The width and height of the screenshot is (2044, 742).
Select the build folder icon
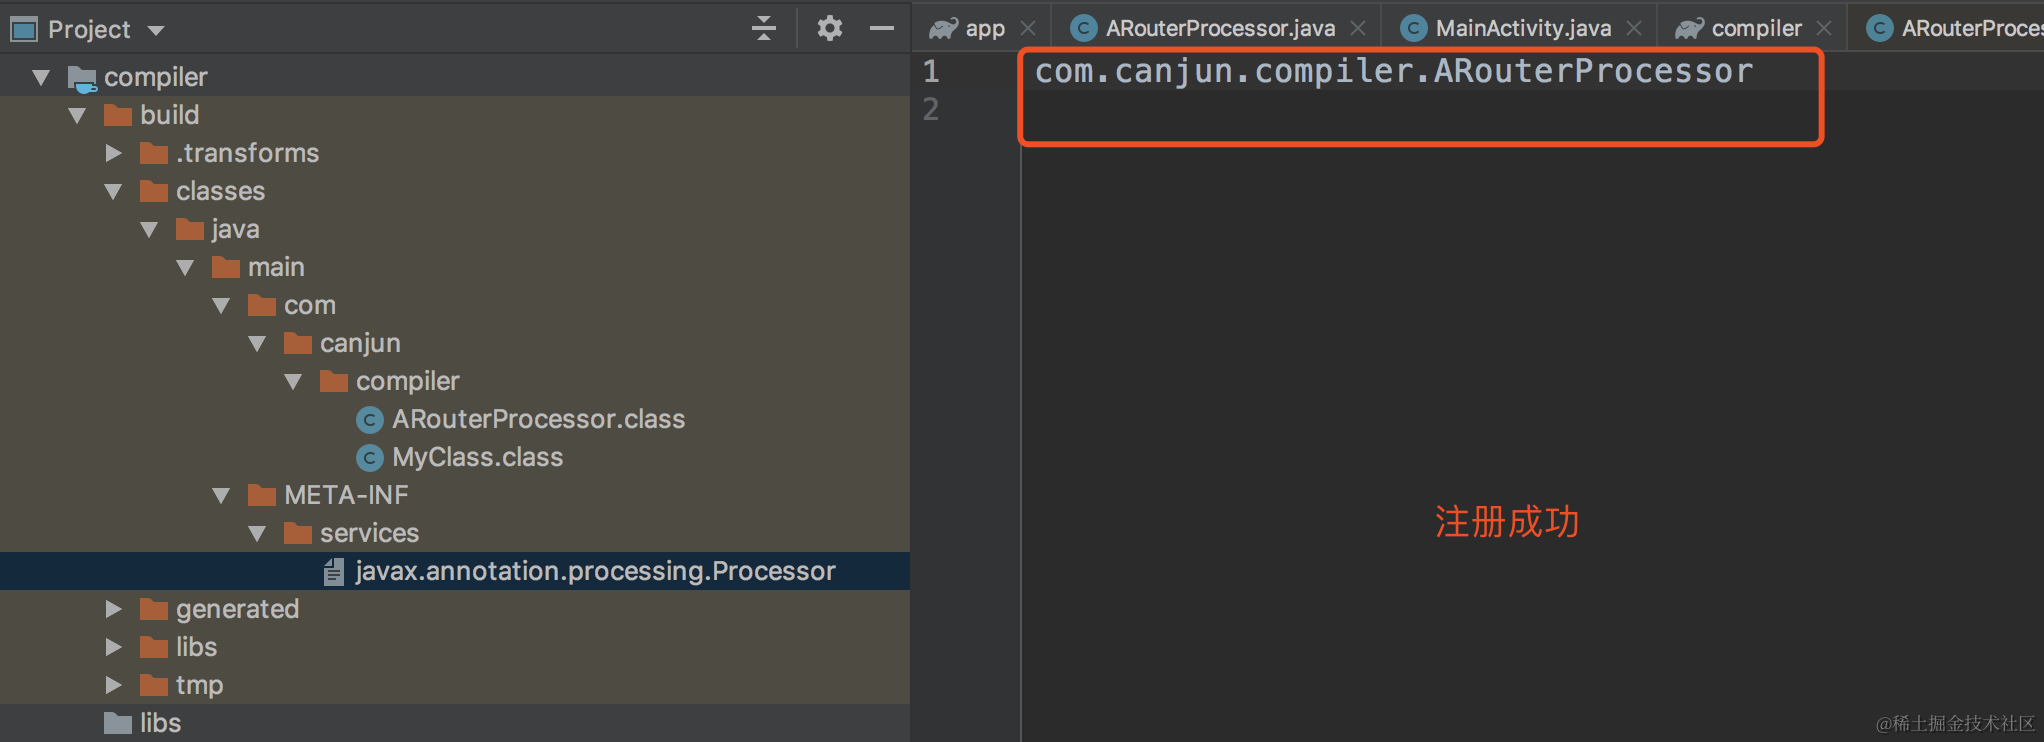click(118, 115)
